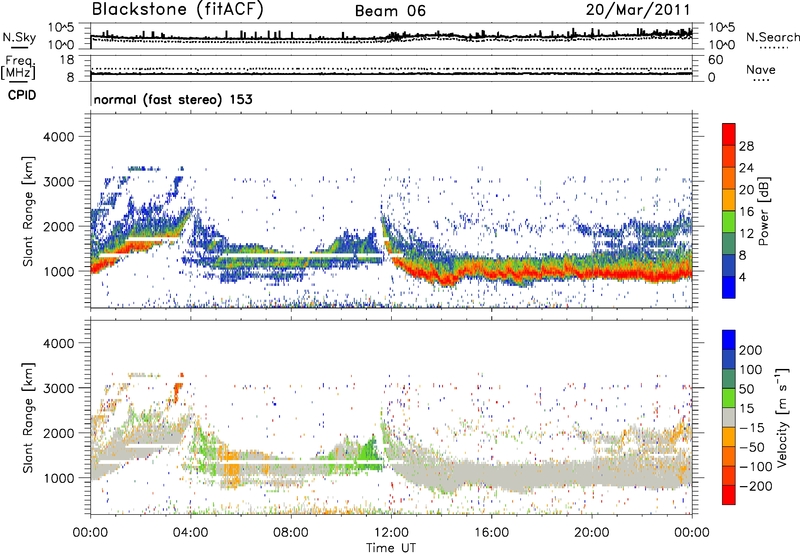
Task: Click the "16" Power colorbar label
Action: tap(746, 212)
